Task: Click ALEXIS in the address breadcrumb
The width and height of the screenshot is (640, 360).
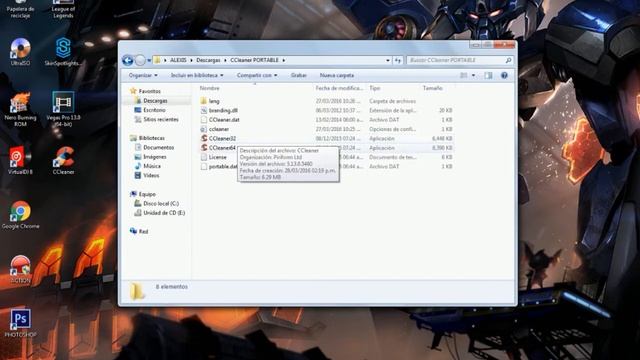Action: pyautogui.click(x=178, y=60)
